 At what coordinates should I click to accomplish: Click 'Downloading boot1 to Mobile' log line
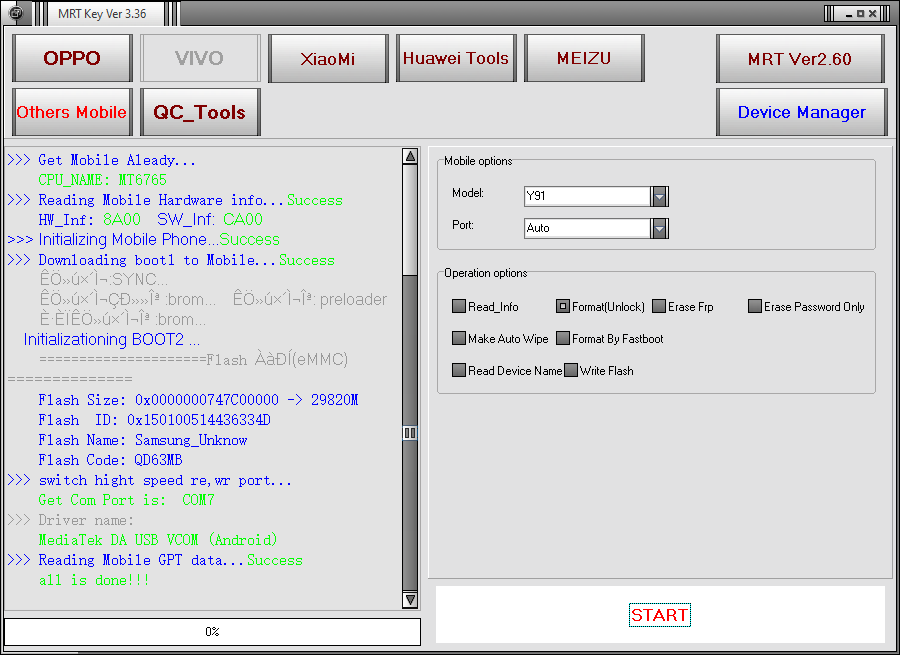tap(171, 260)
